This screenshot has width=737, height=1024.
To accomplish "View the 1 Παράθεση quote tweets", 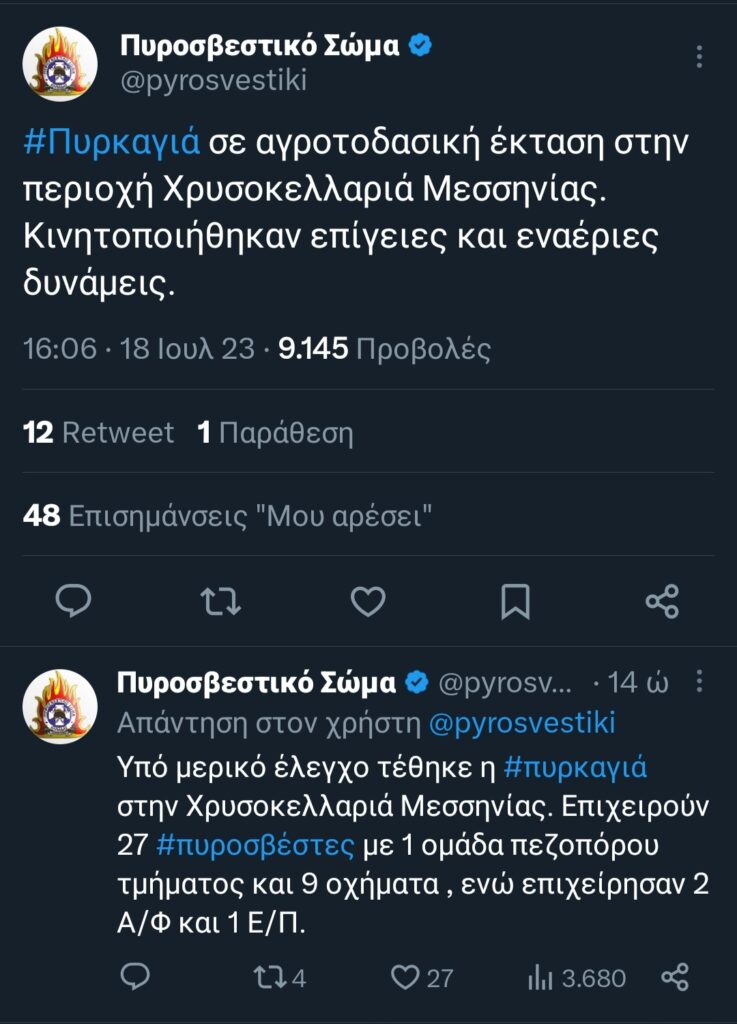I will pos(275,432).
